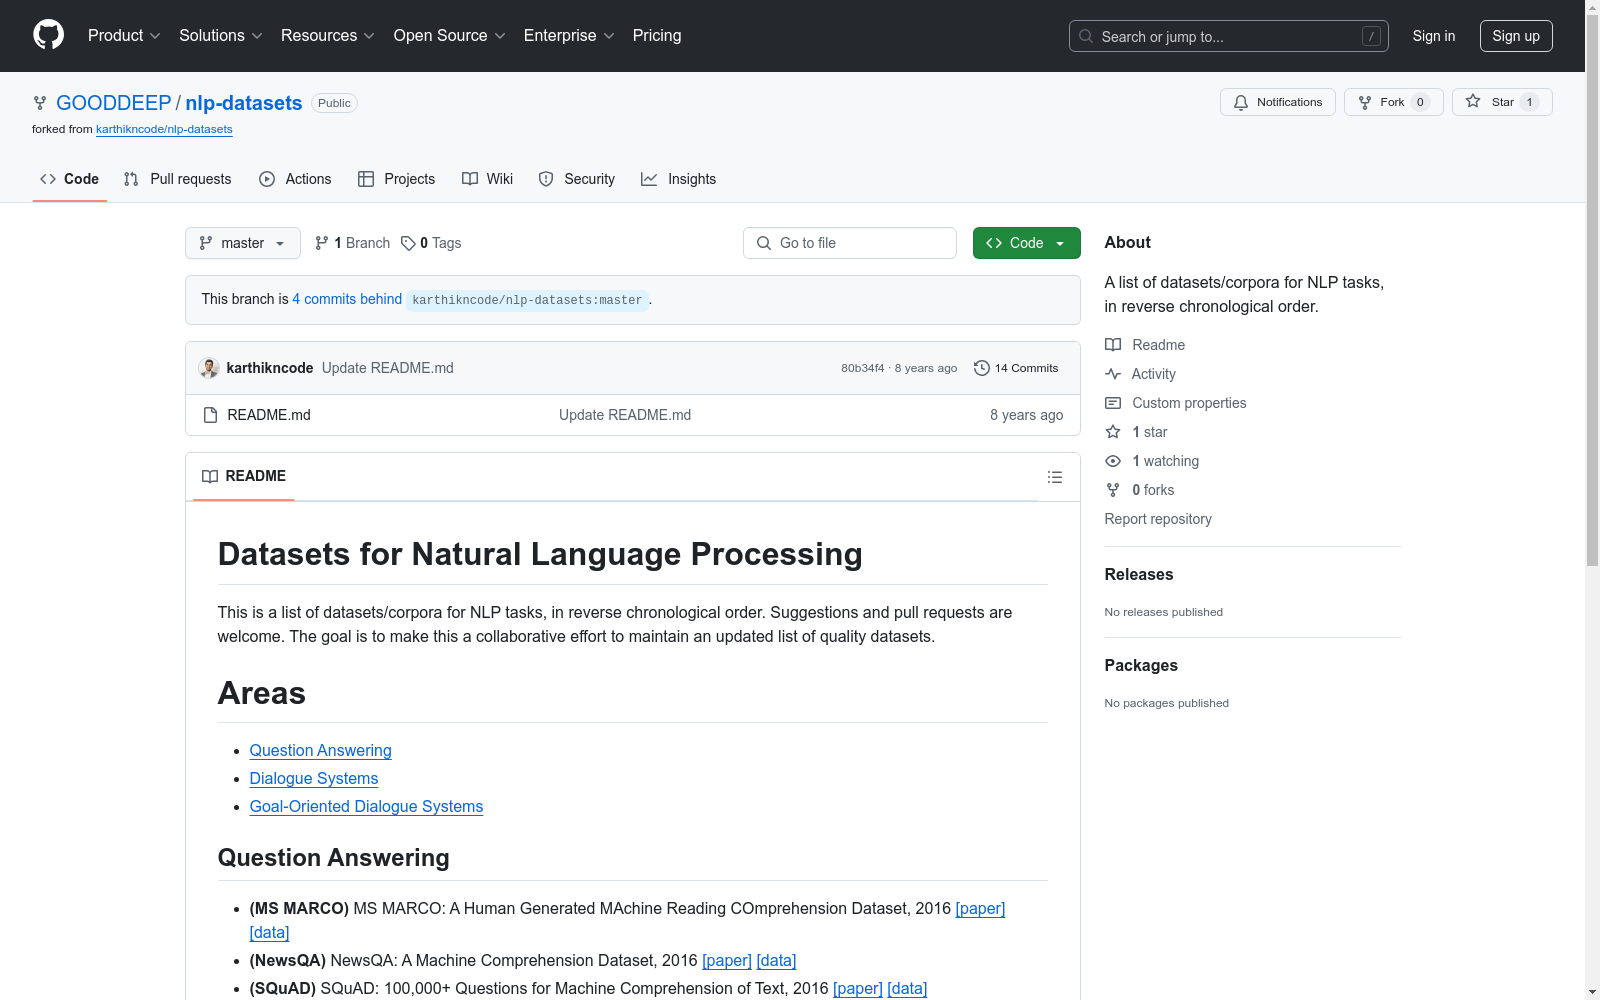The image size is (1600, 1000).
Task: Click the fork icon beside GOODDEEP
Action: pyautogui.click(x=40, y=103)
